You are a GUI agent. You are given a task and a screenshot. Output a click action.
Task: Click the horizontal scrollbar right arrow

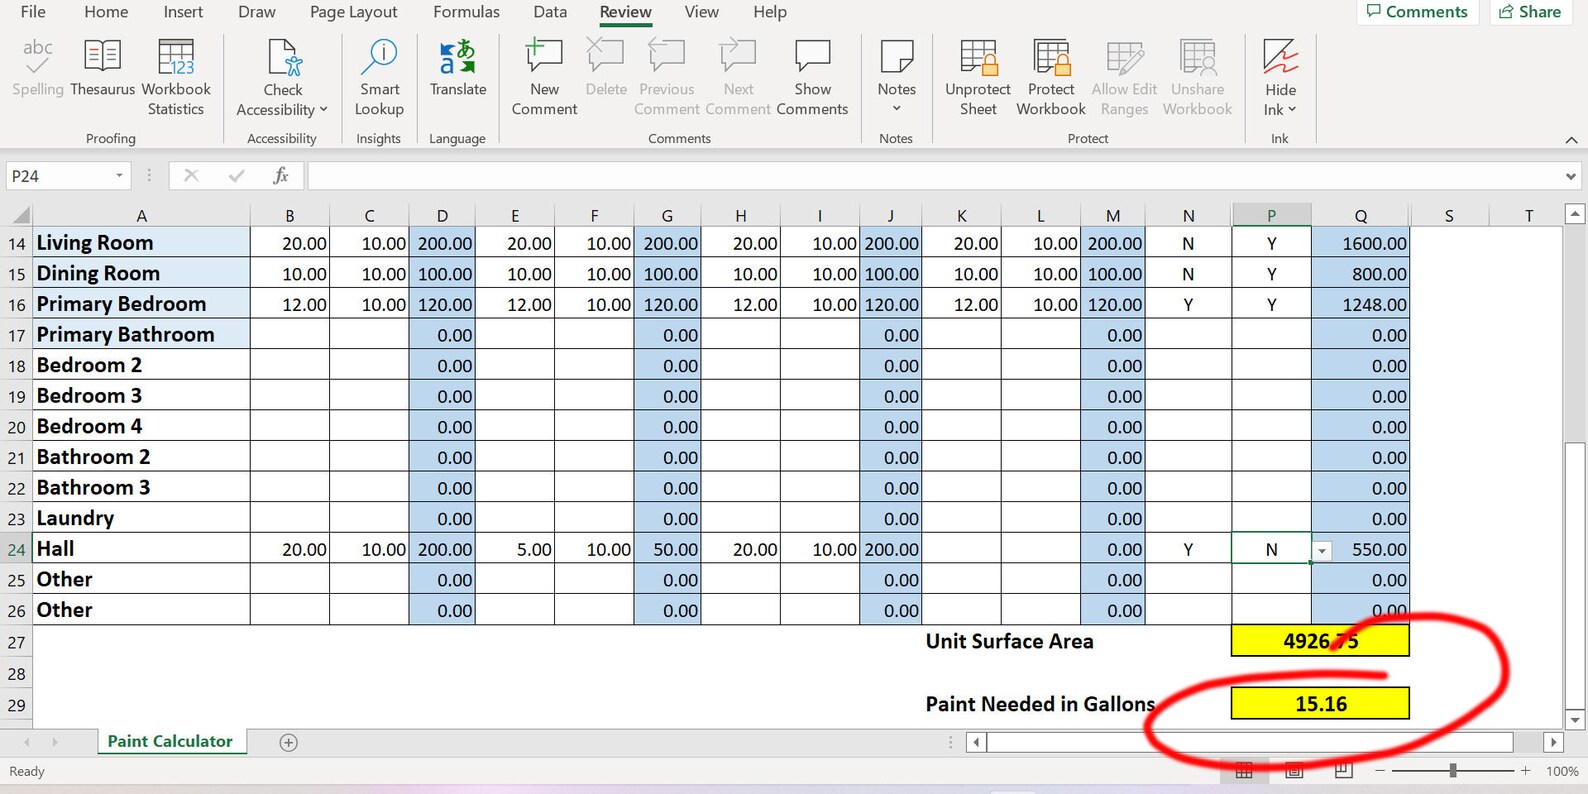pos(1553,742)
